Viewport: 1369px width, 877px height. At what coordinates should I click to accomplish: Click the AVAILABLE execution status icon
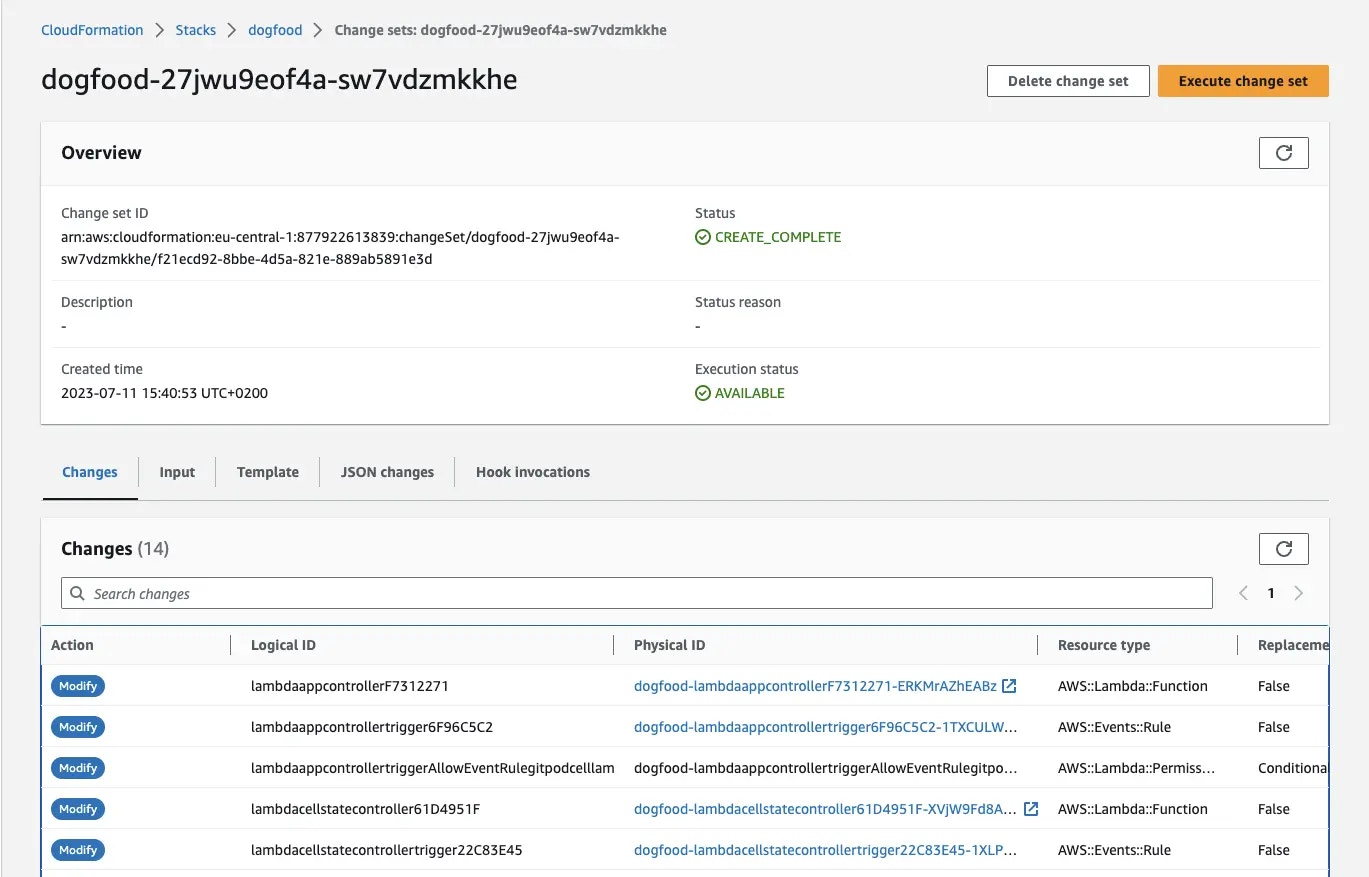(x=703, y=393)
